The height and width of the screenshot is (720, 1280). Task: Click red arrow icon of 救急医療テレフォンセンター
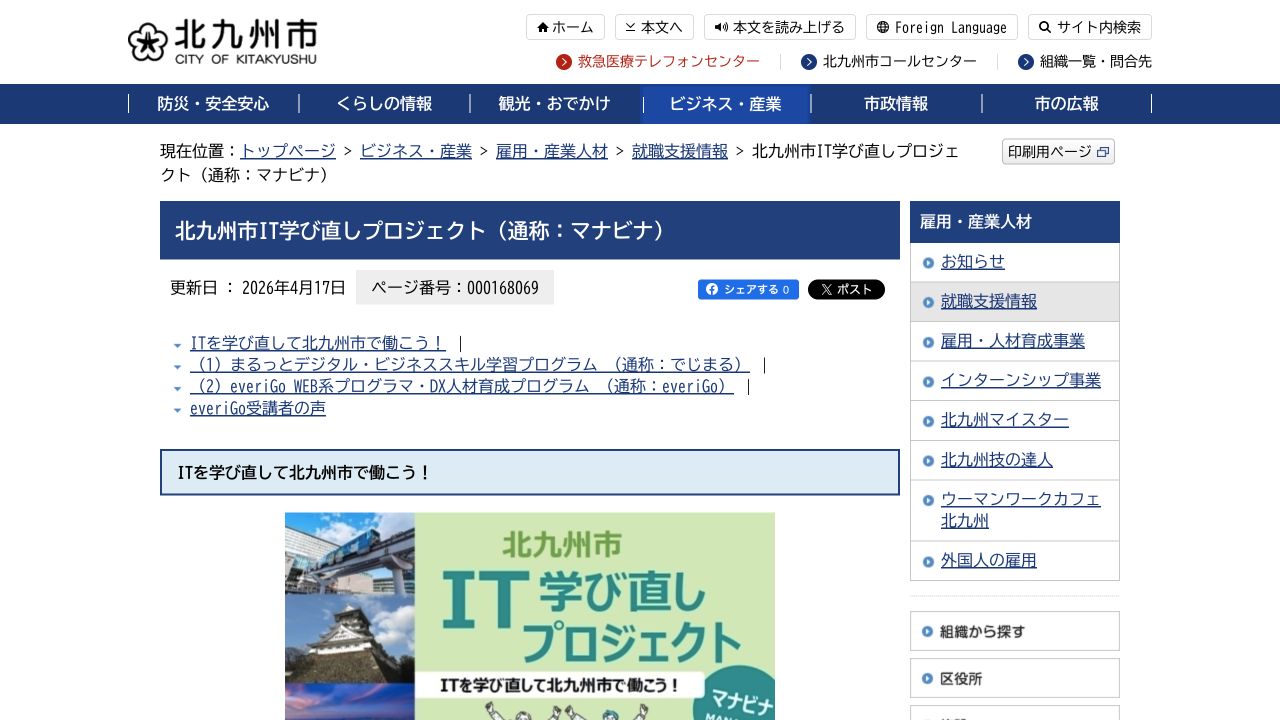pos(564,62)
